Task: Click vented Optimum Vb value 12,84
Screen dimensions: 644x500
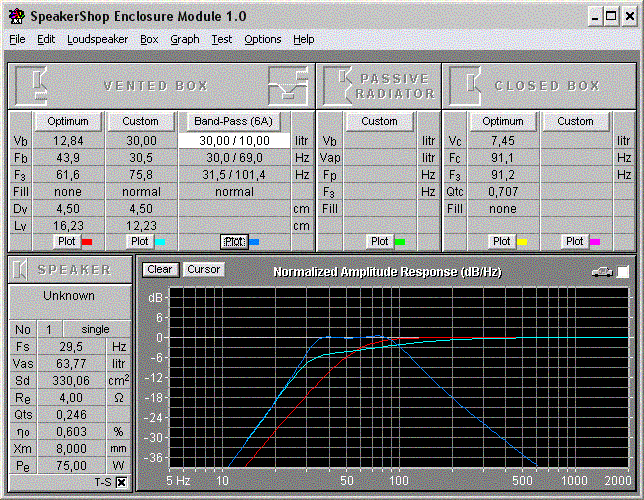Action: tap(68, 141)
